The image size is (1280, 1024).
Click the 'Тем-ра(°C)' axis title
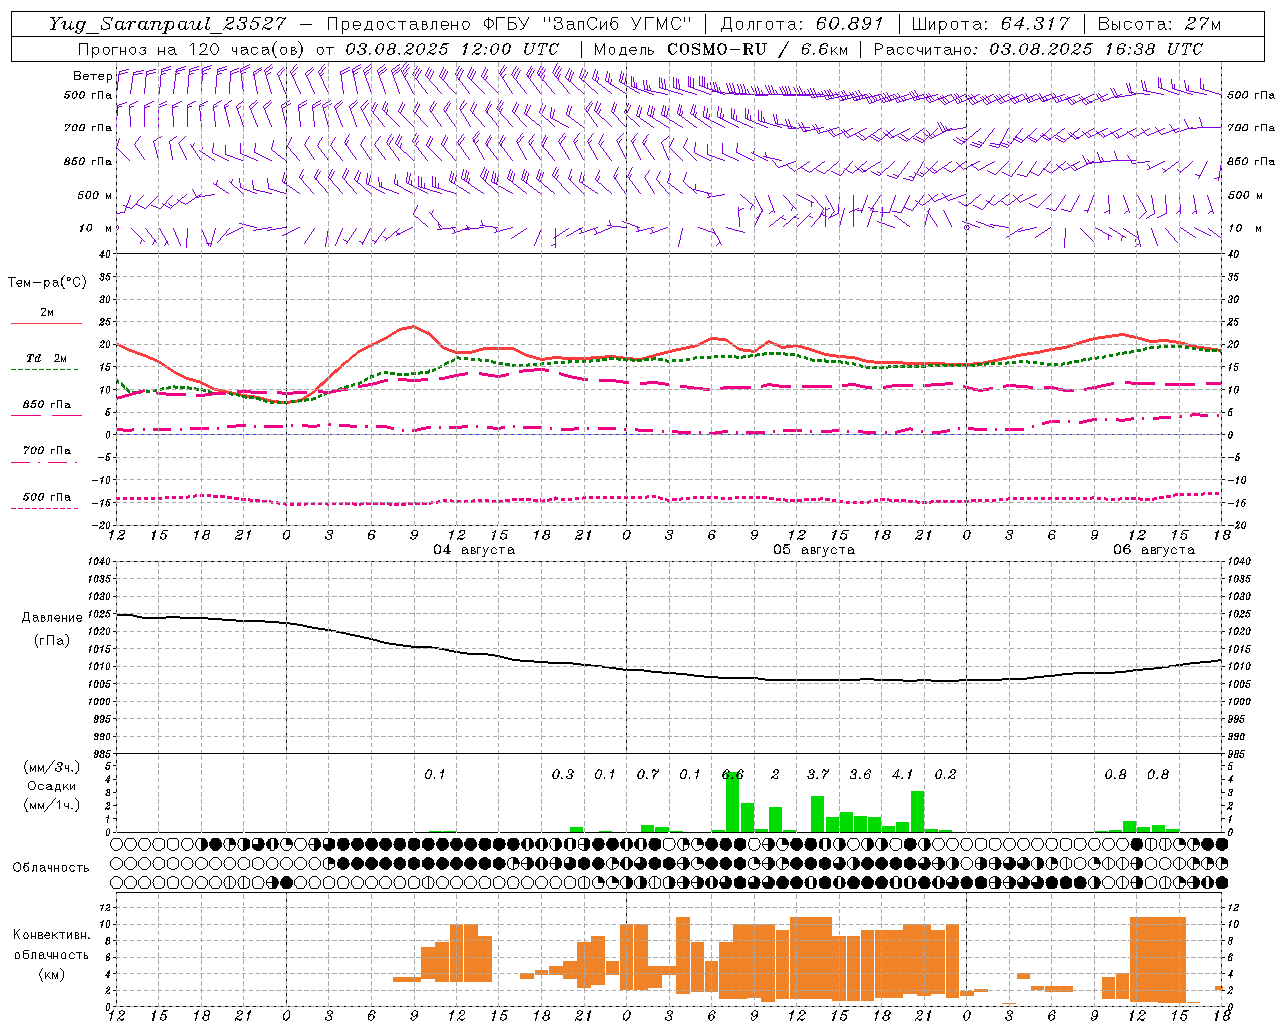click(47, 282)
